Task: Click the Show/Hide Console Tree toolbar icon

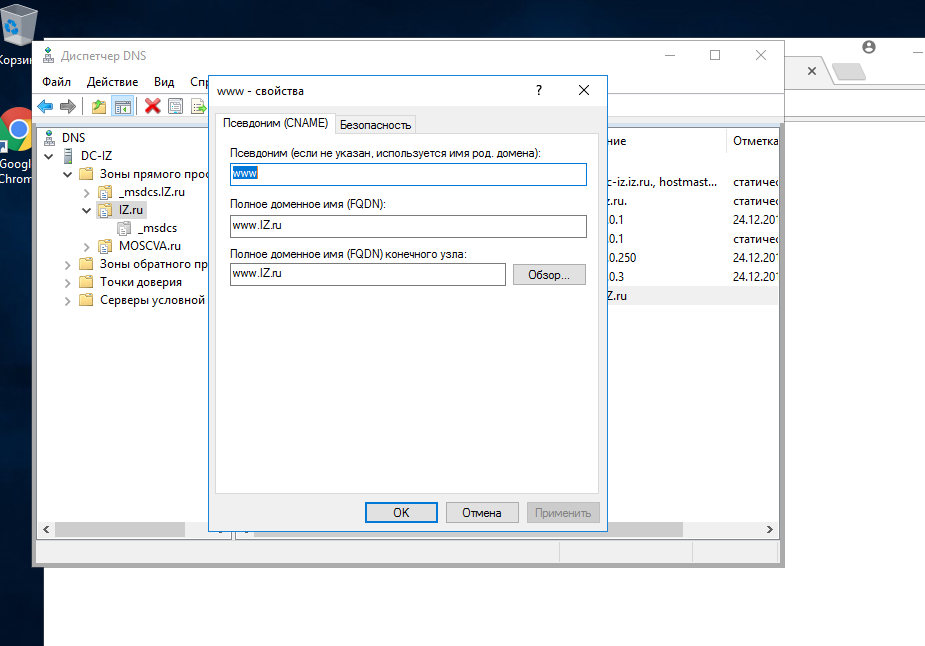Action: tap(123, 107)
